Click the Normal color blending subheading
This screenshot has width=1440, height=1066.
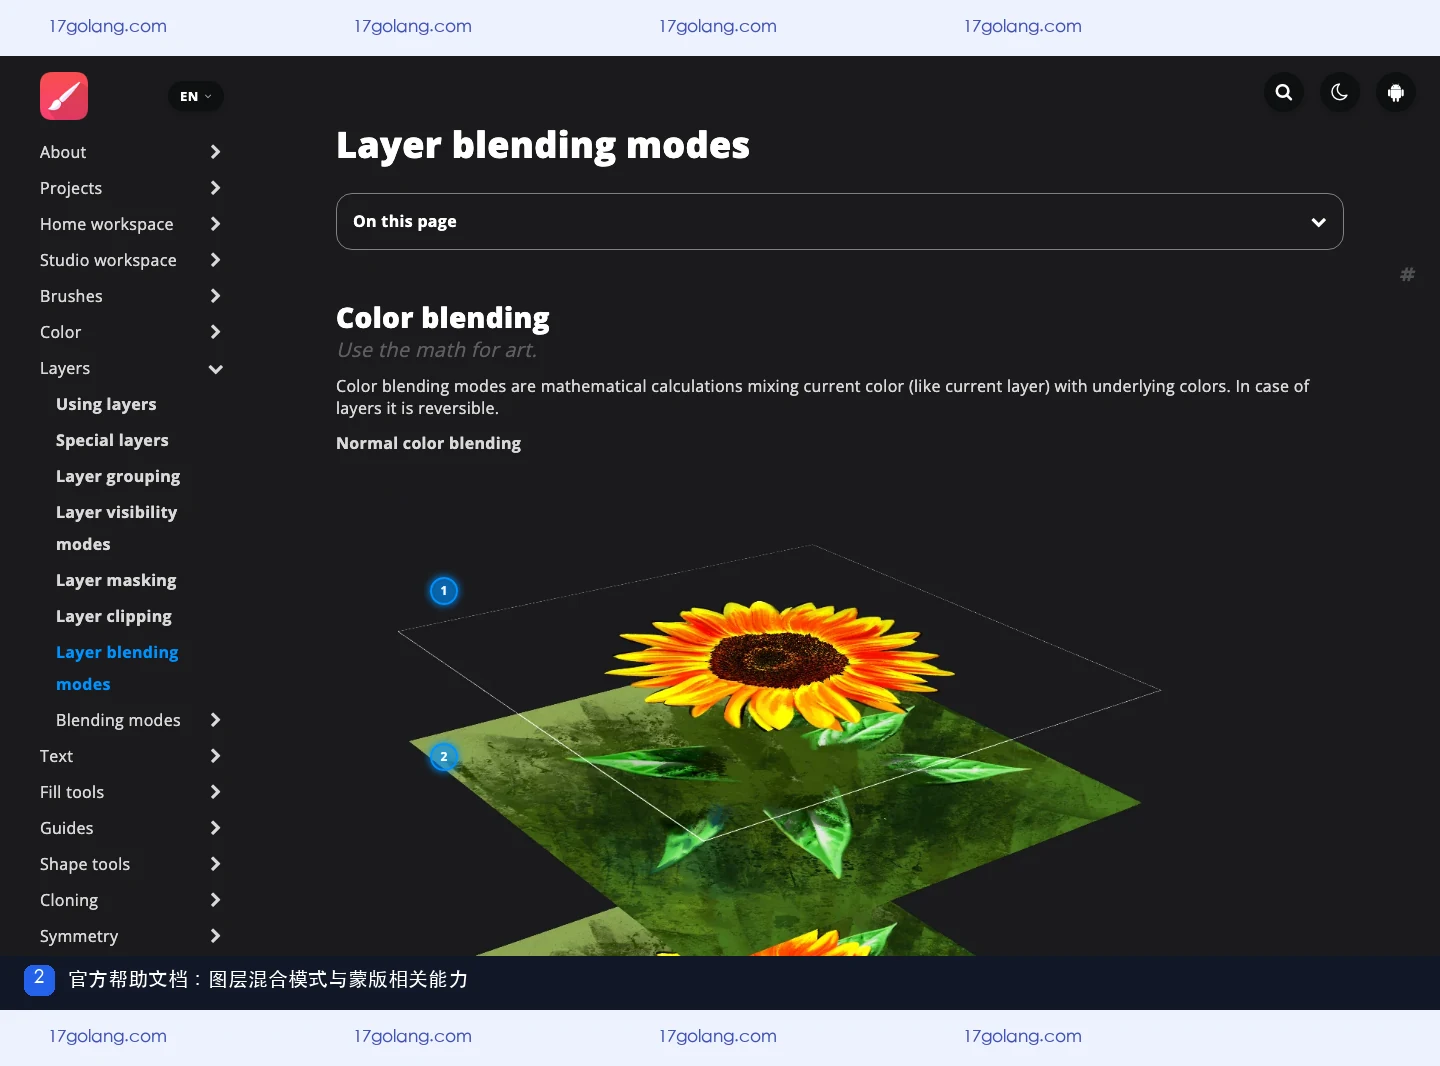click(428, 443)
